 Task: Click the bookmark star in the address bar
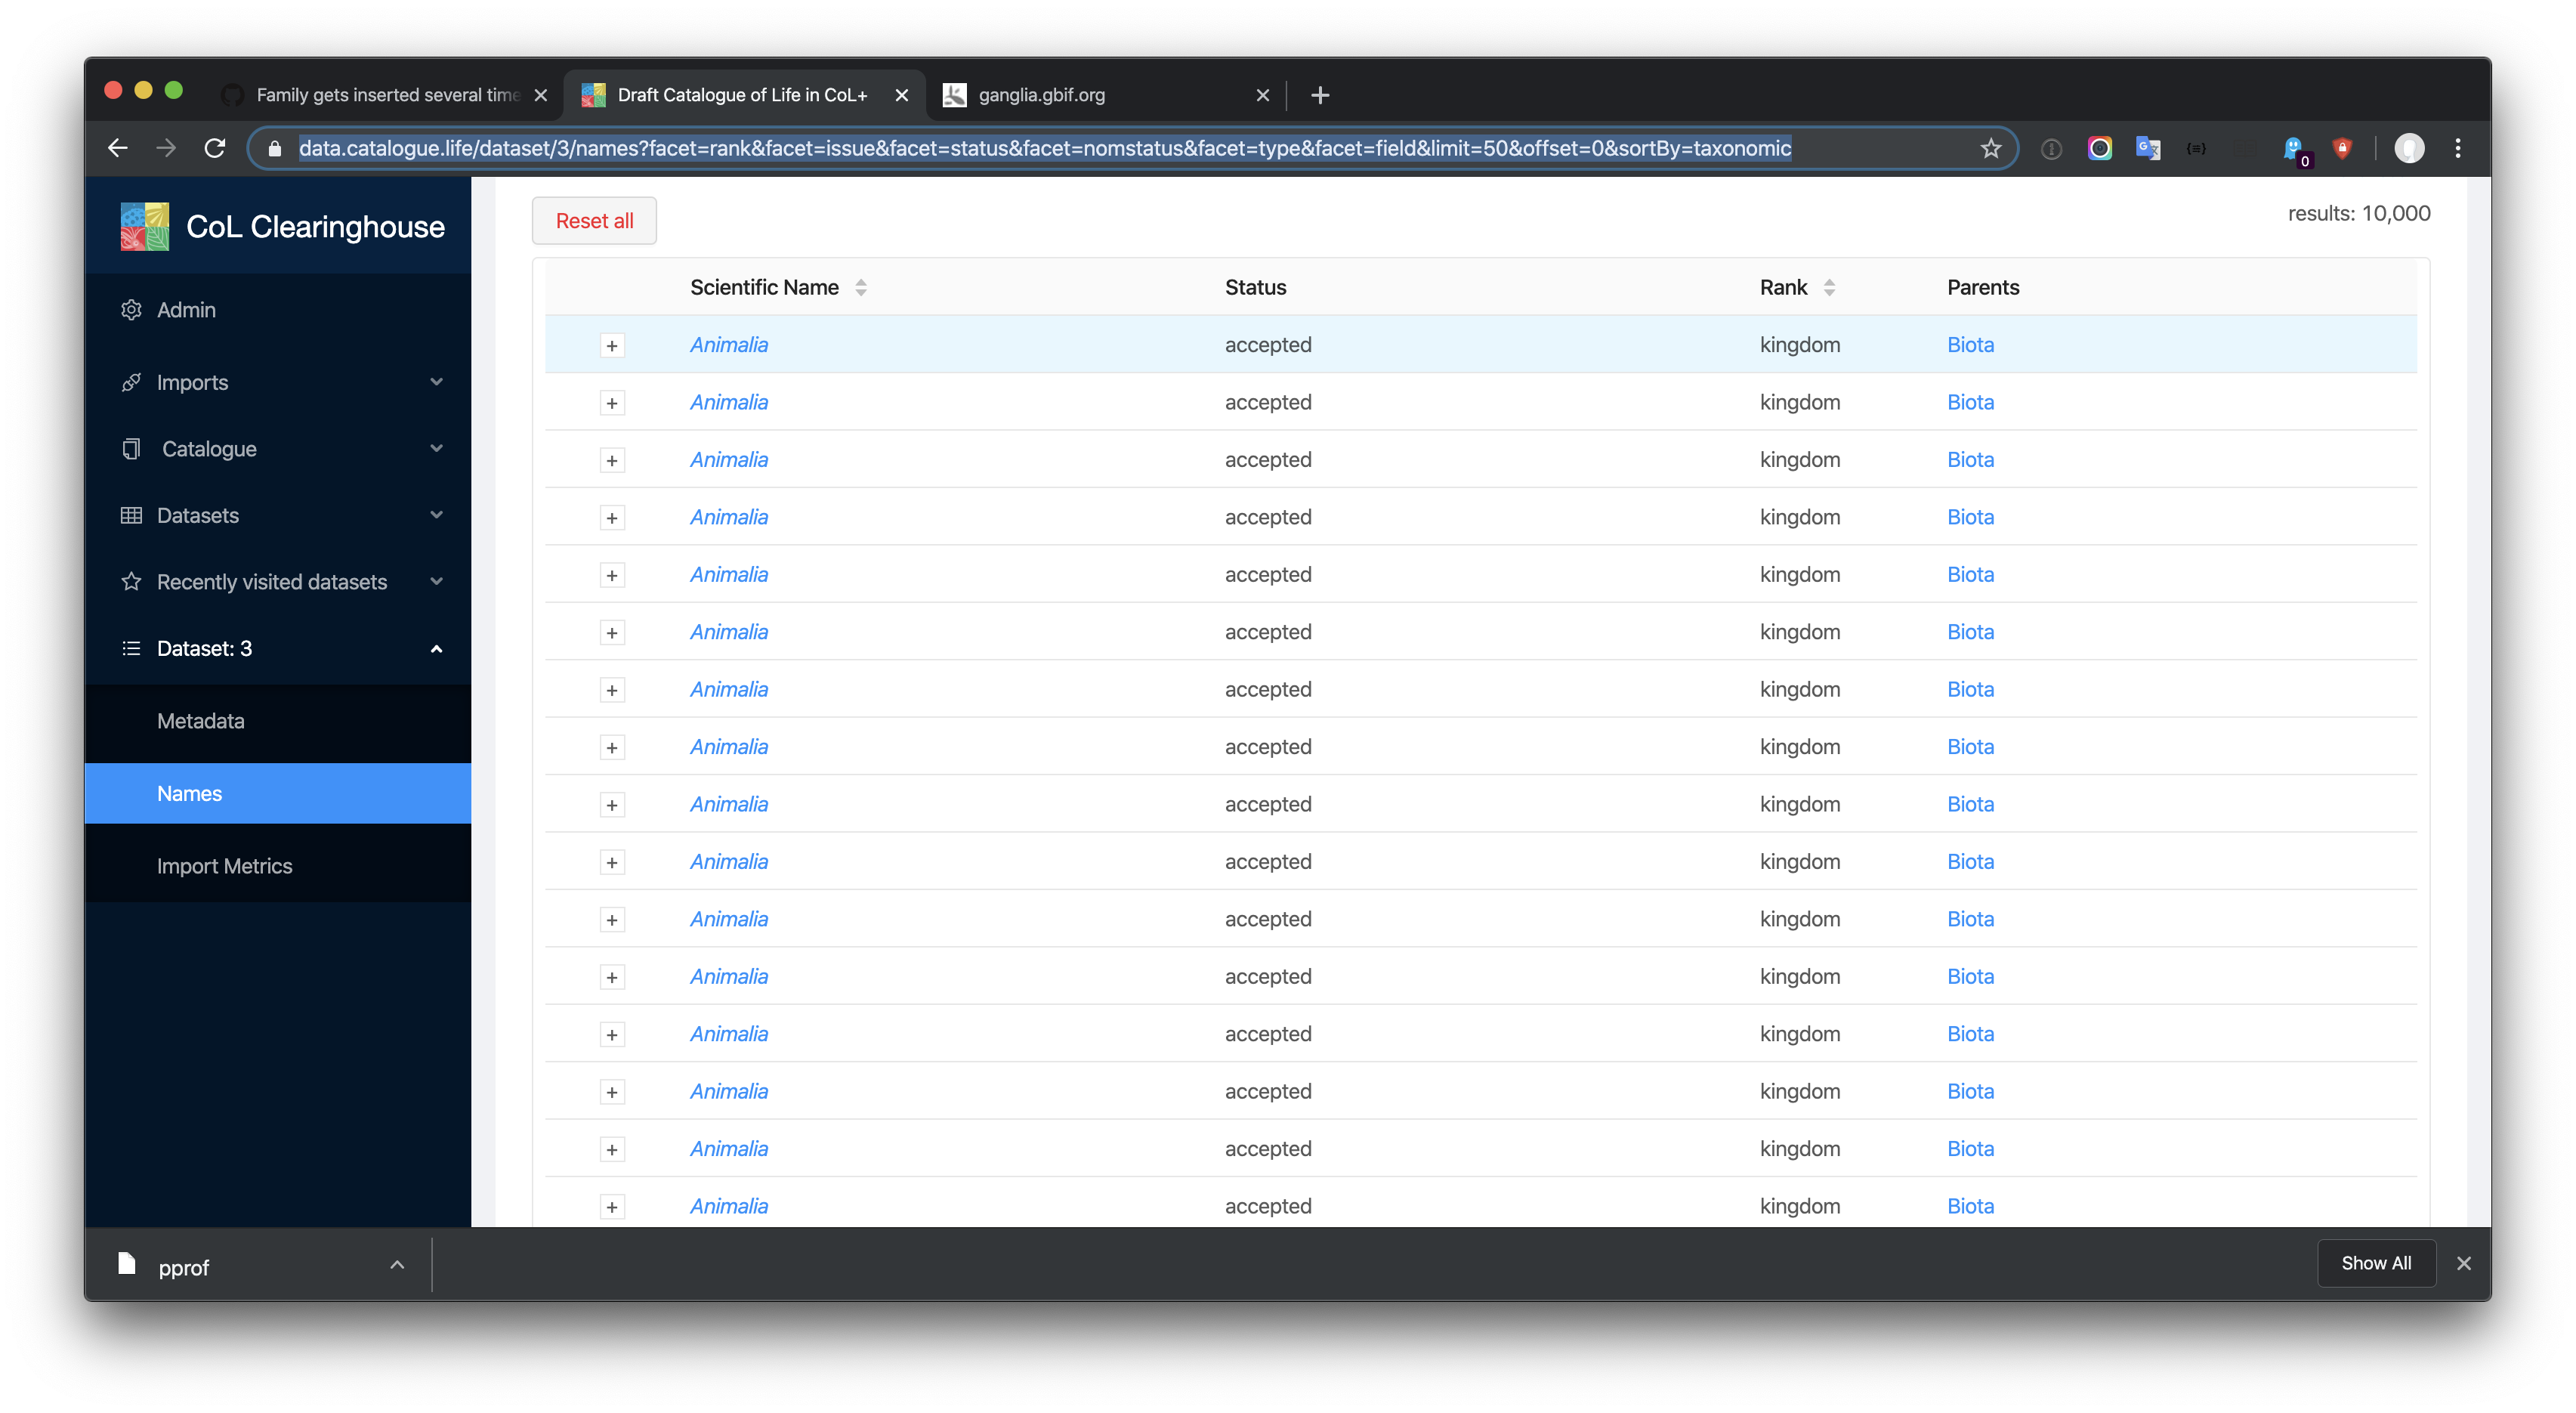pos(1991,147)
